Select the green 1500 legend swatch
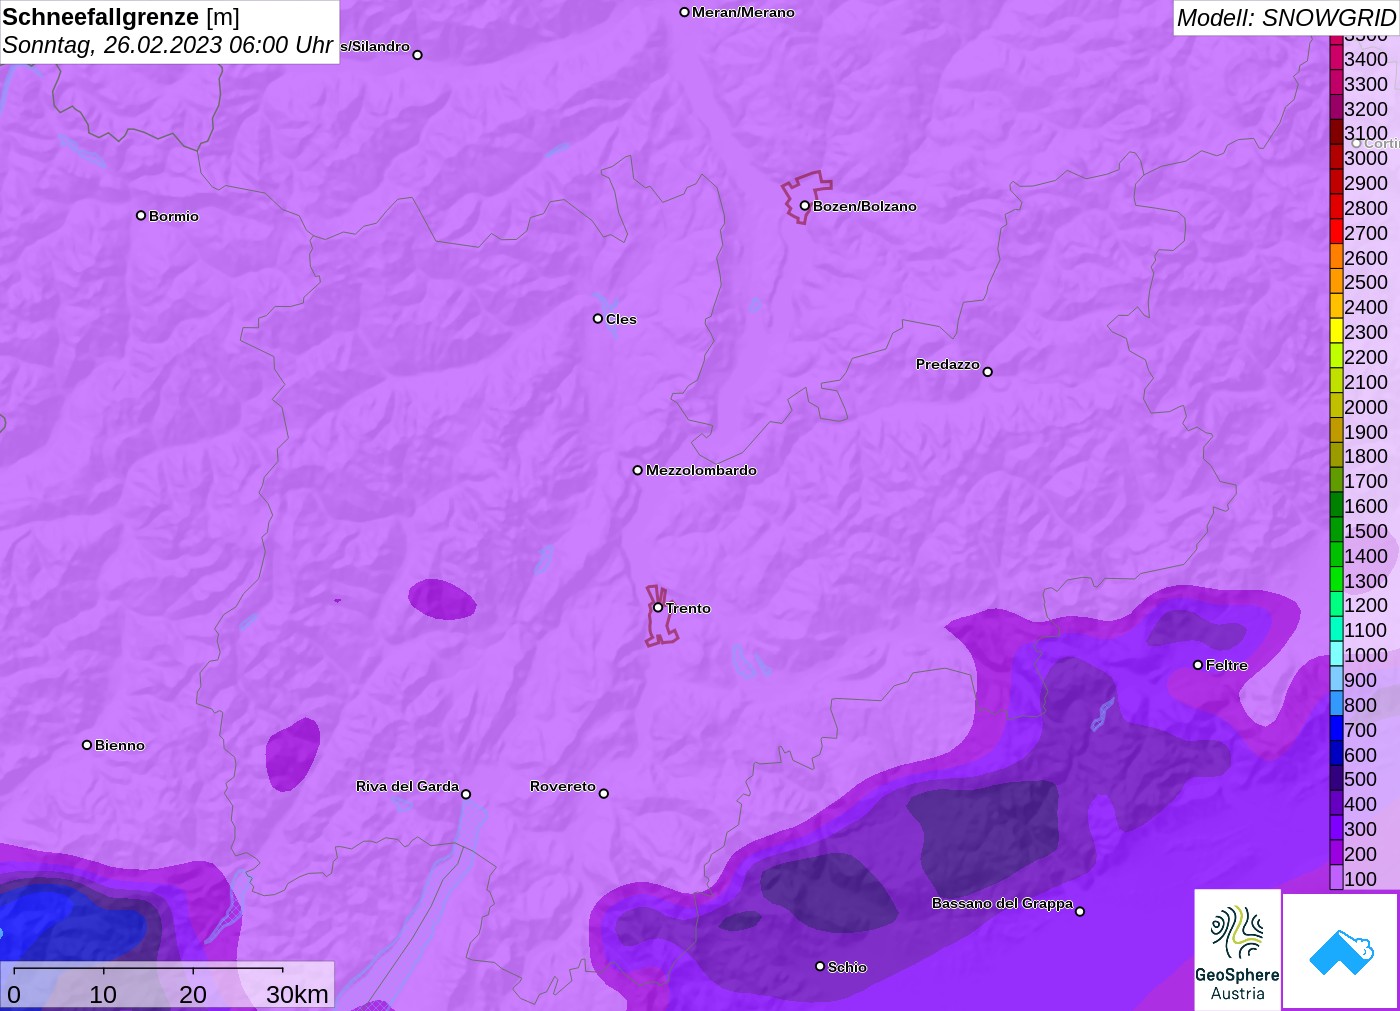The height and width of the screenshot is (1011, 1400). click(x=1336, y=530)
